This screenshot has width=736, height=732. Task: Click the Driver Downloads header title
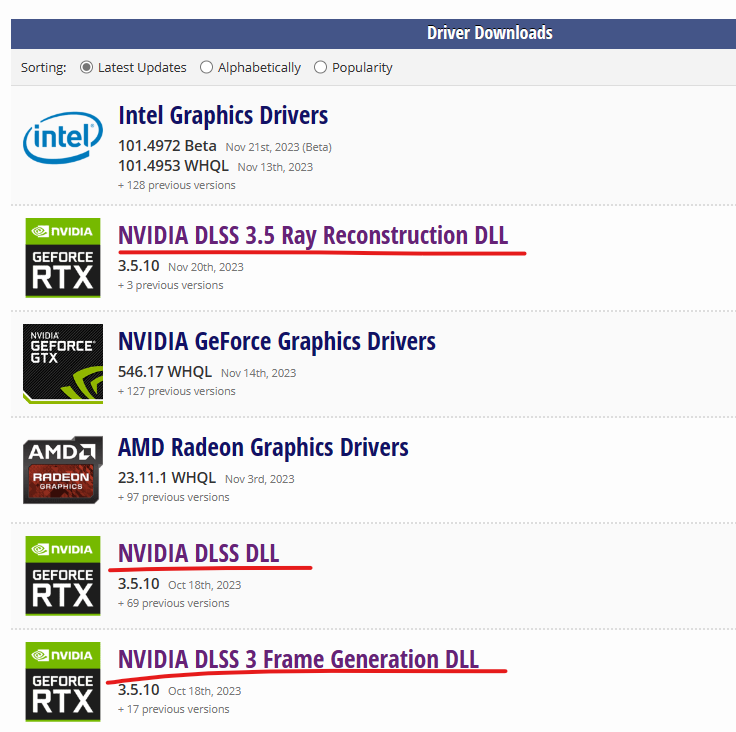pos(490,33)
